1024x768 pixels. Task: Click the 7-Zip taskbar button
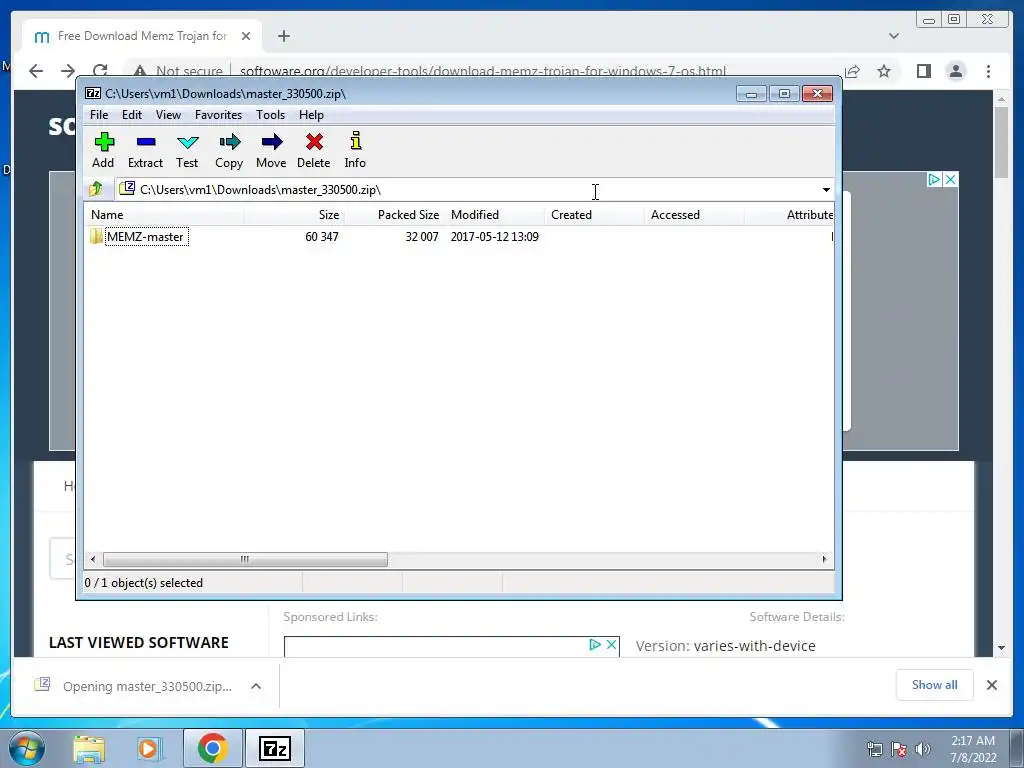coord(275,748)
